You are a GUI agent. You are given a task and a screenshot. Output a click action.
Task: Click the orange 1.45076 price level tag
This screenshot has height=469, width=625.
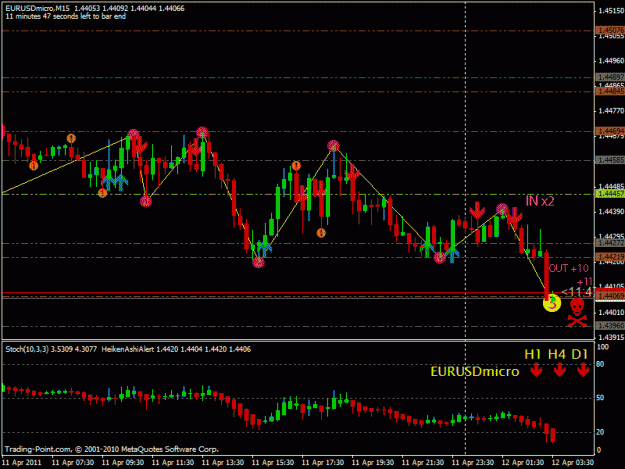point(610,30)
